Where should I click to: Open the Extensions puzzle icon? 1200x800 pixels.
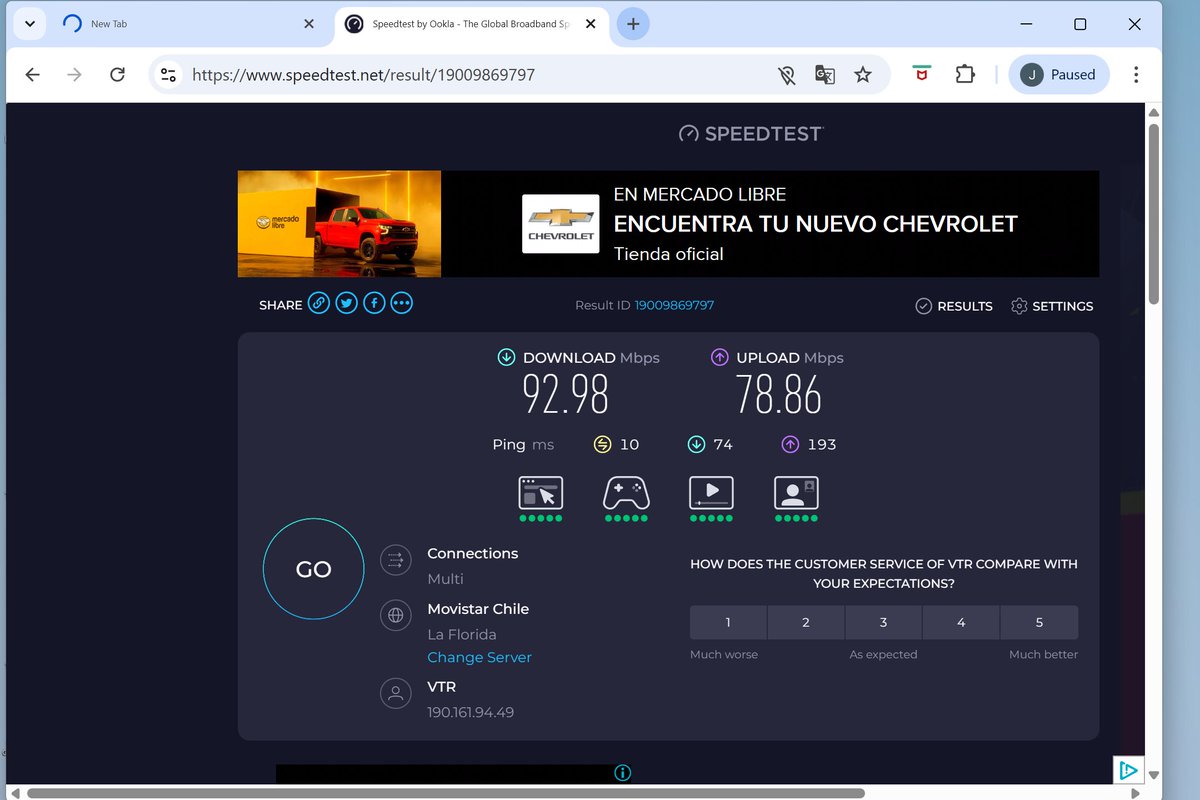pos(965,75)
